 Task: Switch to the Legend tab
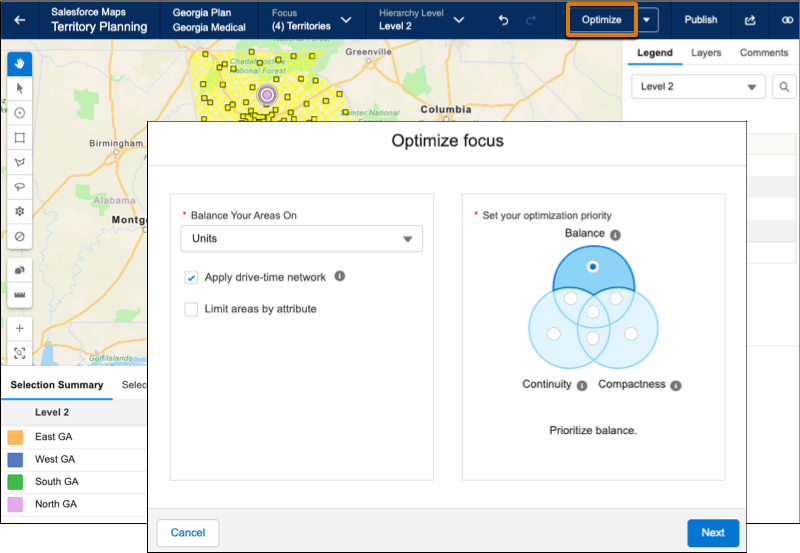tap(655, 53)
